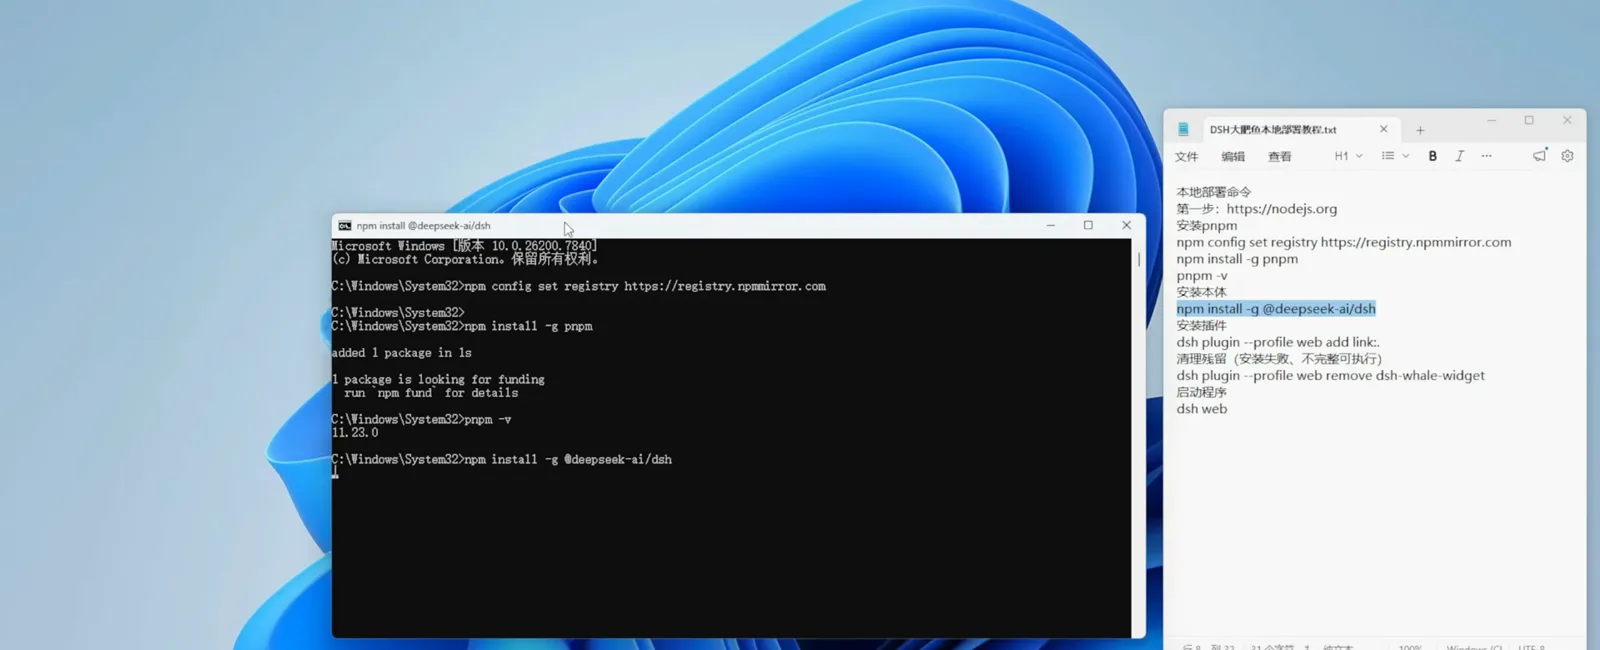Toggle italic formatting in Notepad

[x=1460, y=156]
